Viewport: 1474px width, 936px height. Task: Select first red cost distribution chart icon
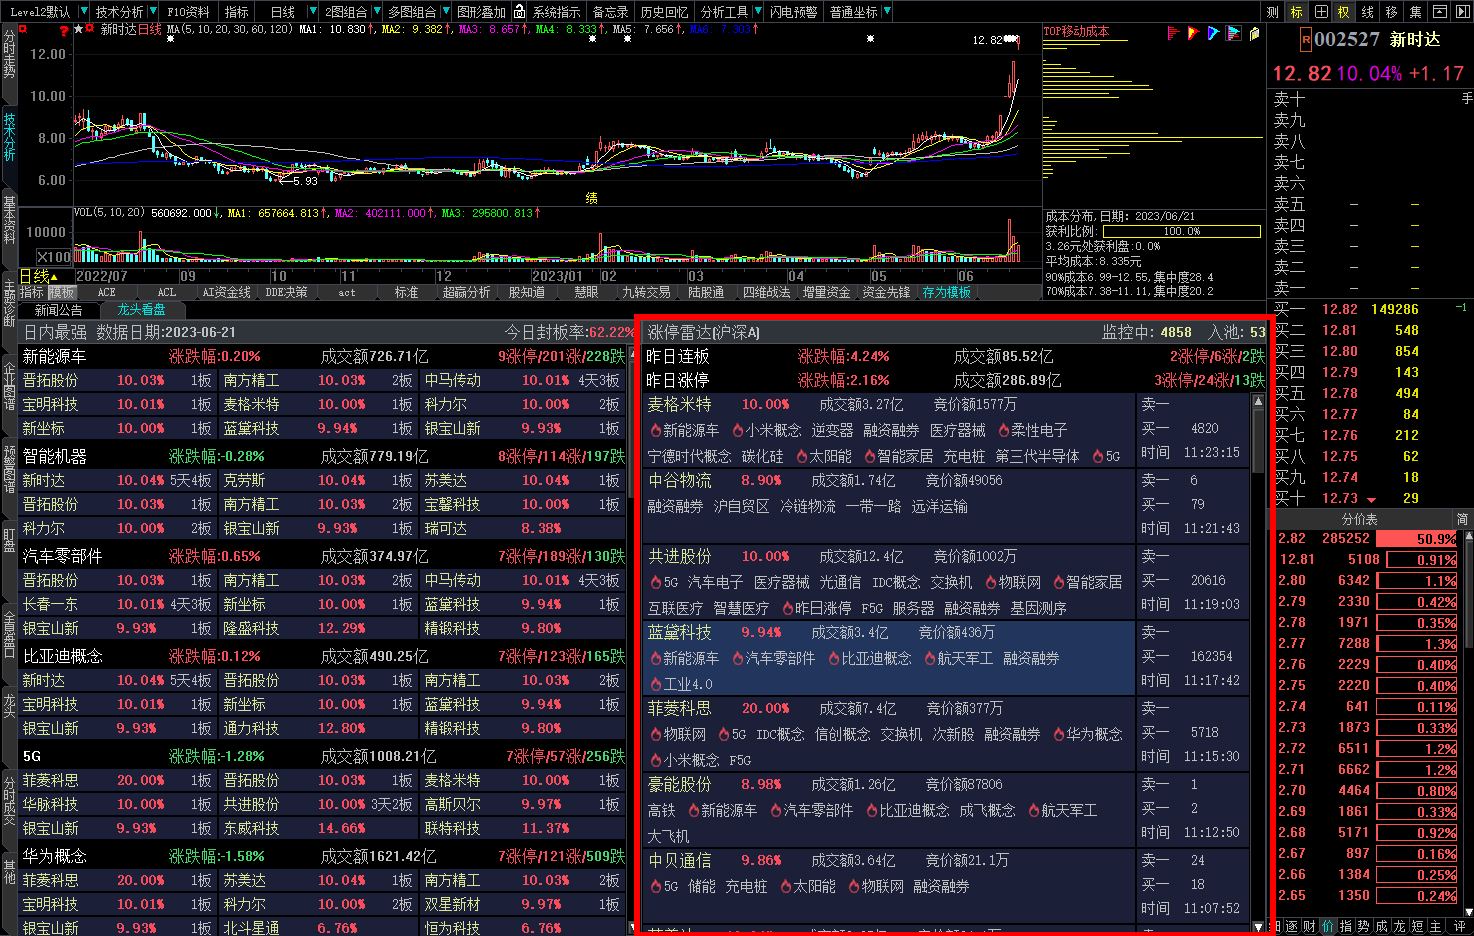[x=1174, y=33]
